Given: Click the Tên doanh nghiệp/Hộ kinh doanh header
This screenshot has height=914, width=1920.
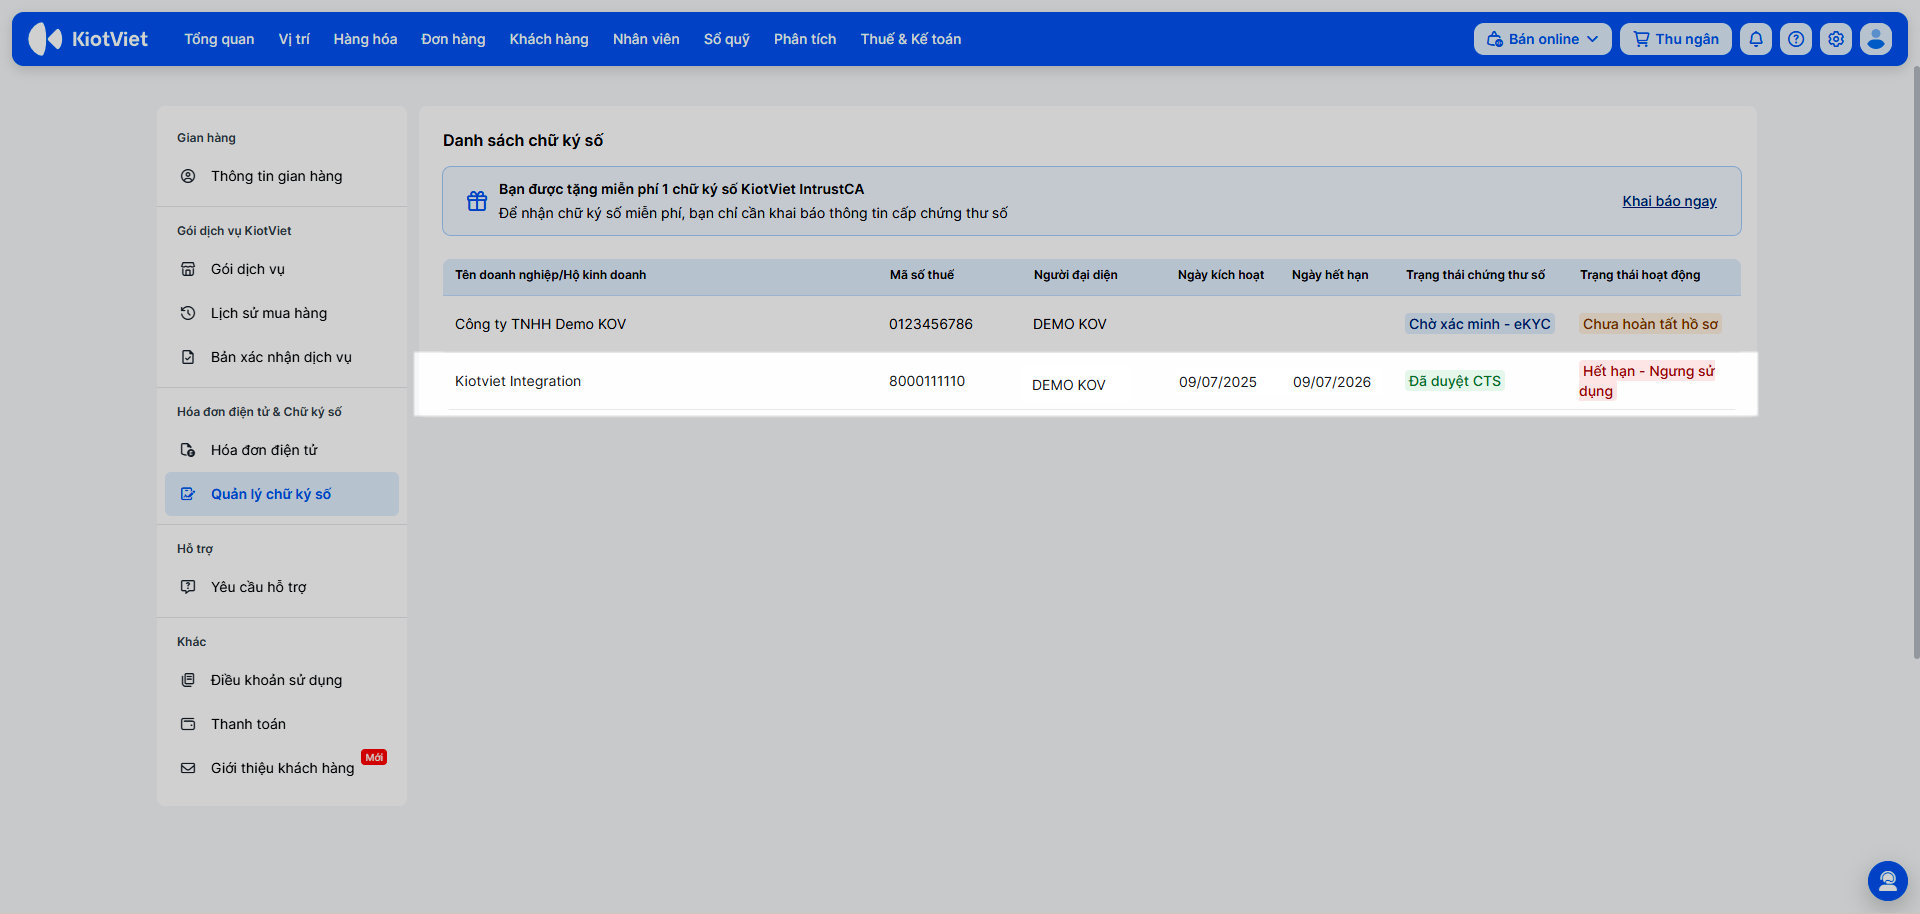Looking at the screenshot, I should pyautogui.click(x=551, y=275).
